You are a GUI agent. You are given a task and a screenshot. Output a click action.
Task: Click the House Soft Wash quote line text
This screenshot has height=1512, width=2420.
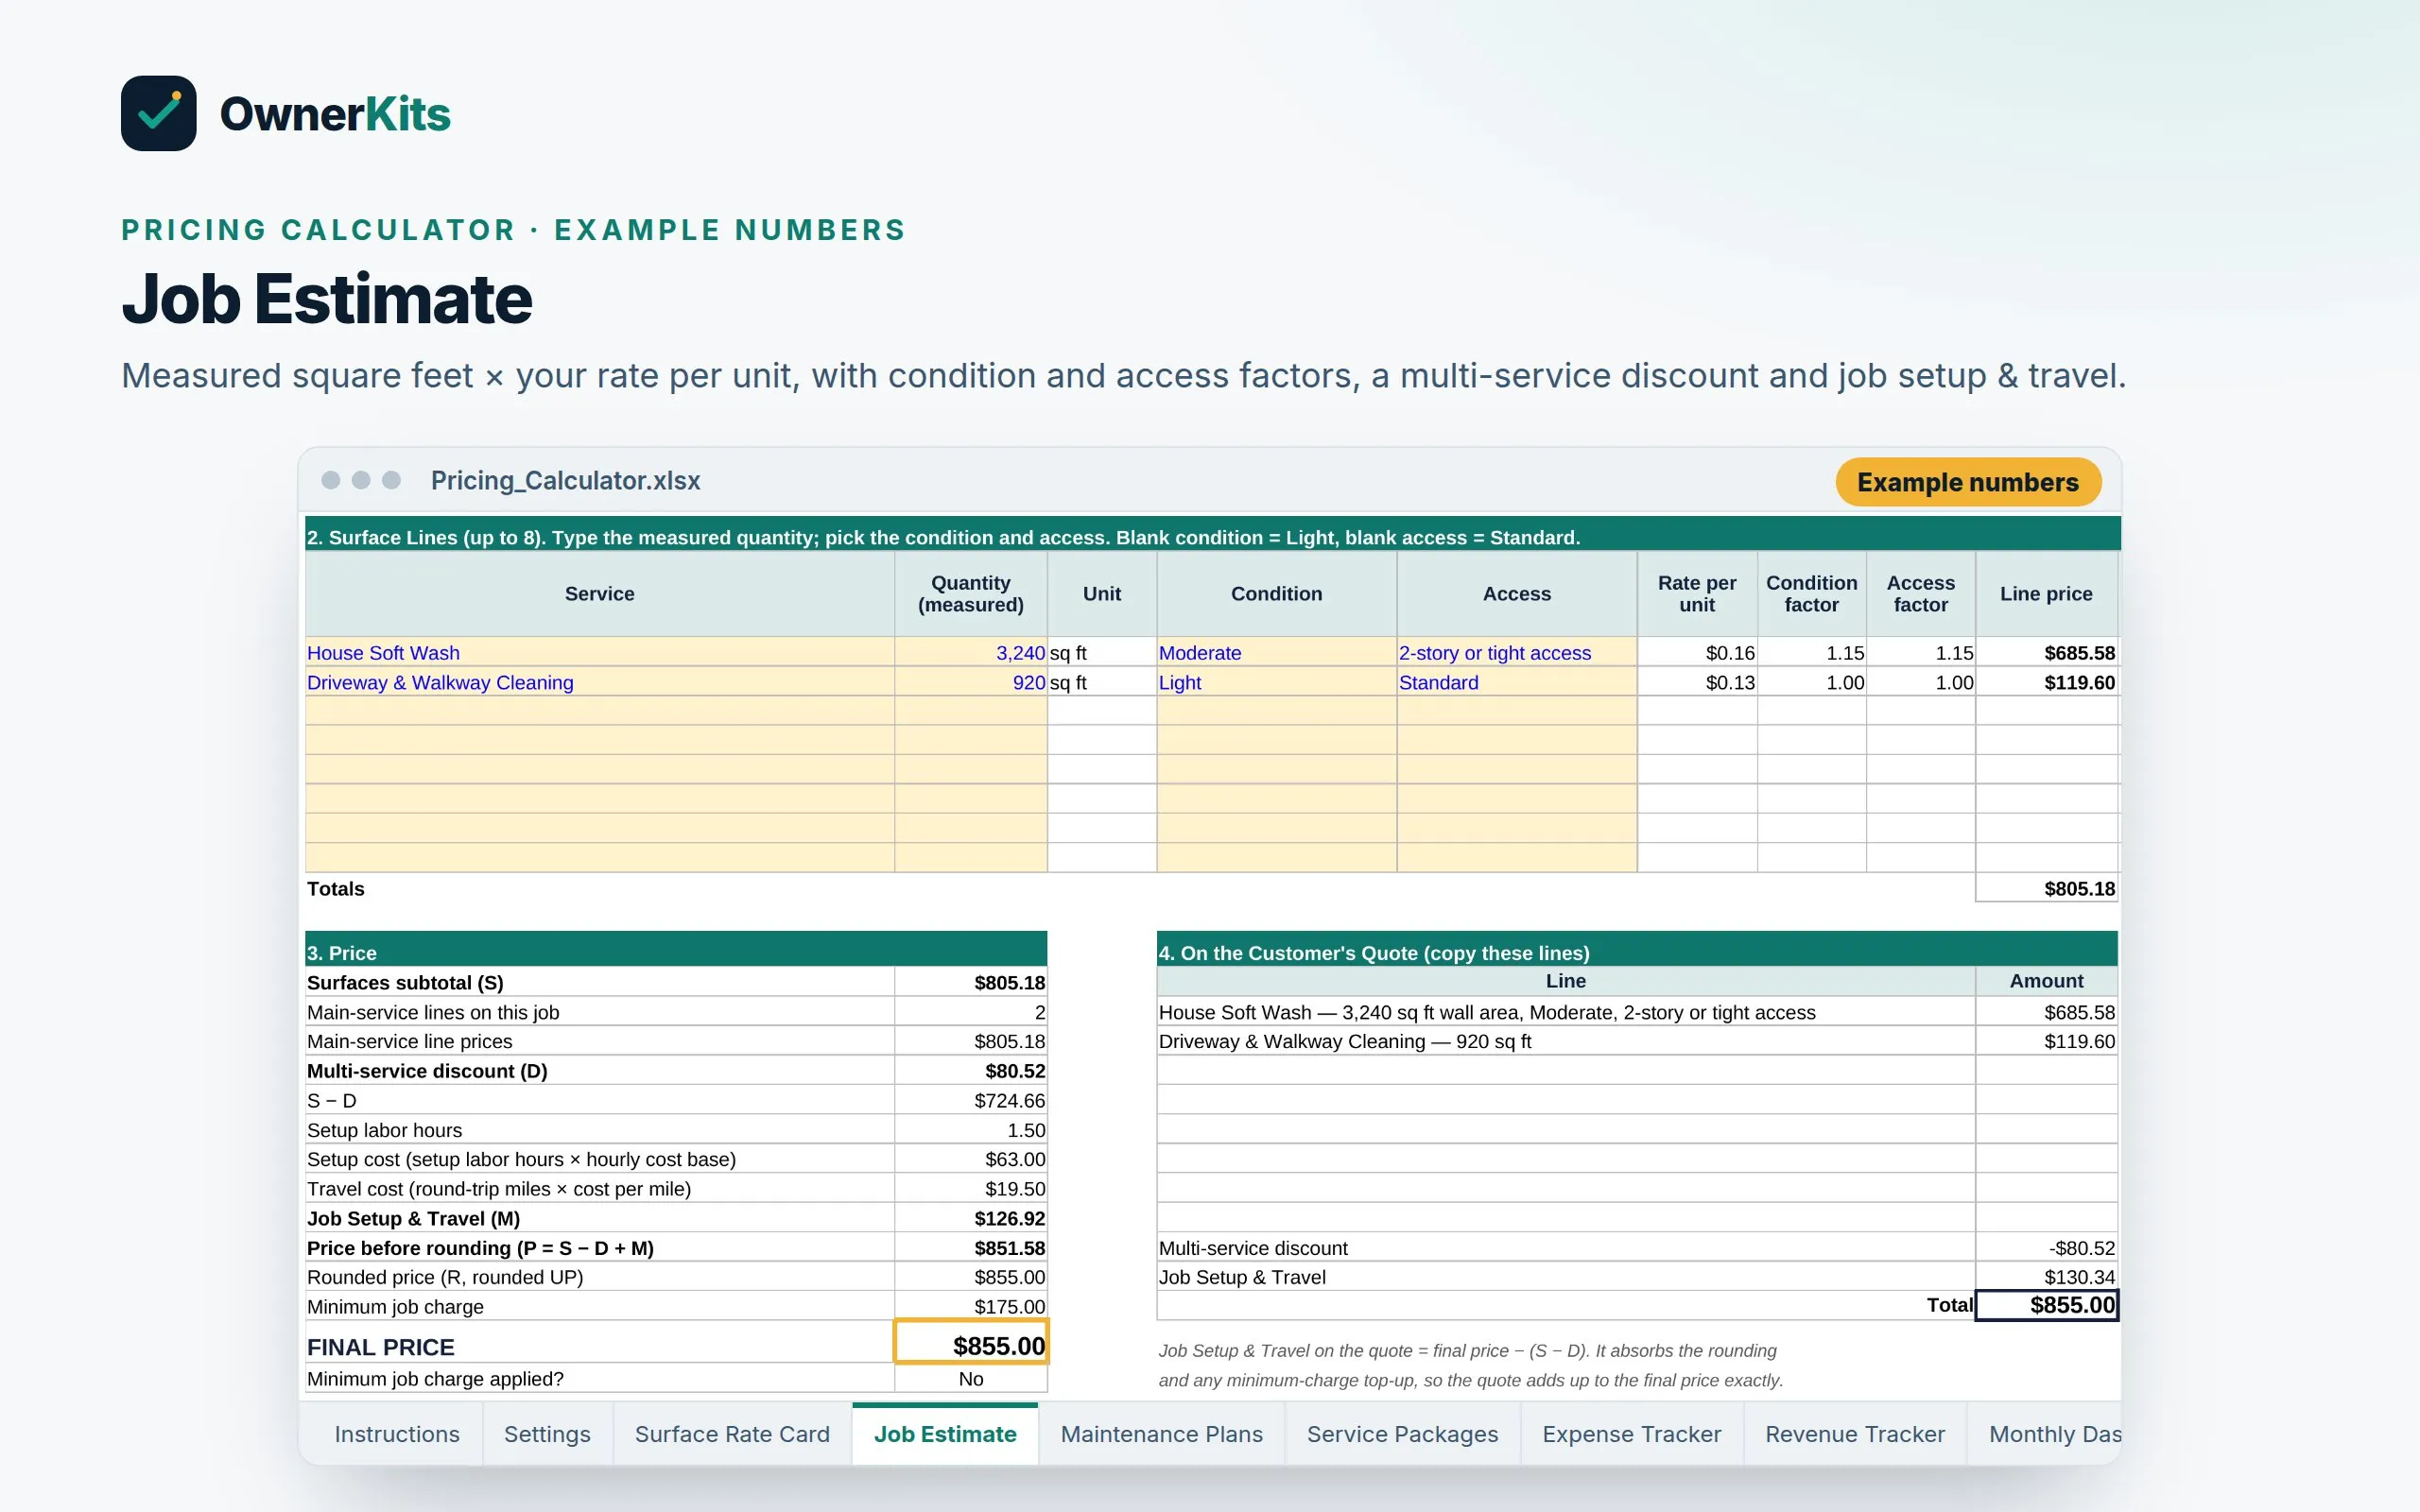[1487, 1012]
